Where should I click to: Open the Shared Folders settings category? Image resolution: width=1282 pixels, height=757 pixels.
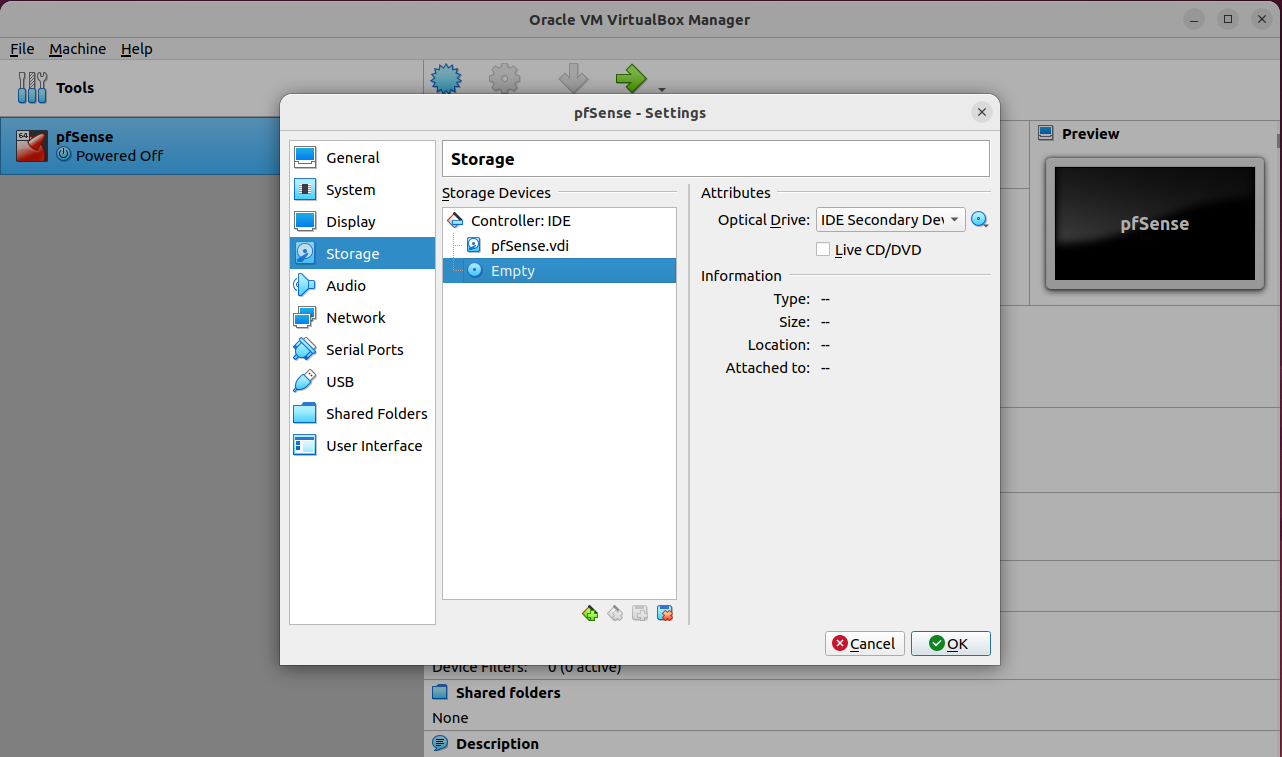pos(362,414)
